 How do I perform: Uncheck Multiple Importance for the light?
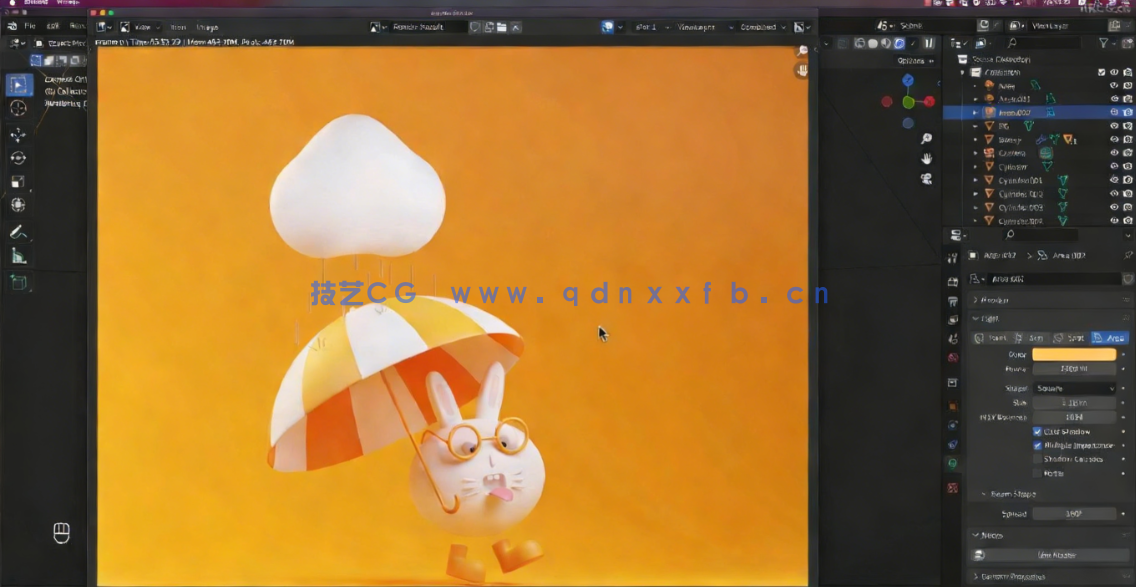pyautogui.click(x=1037, y=443)
